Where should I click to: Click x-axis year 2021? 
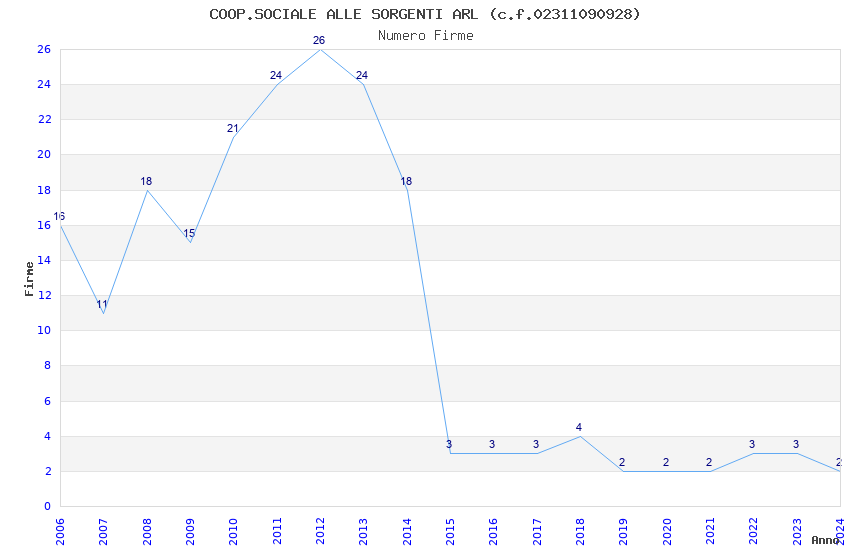[x=710, y=531]
